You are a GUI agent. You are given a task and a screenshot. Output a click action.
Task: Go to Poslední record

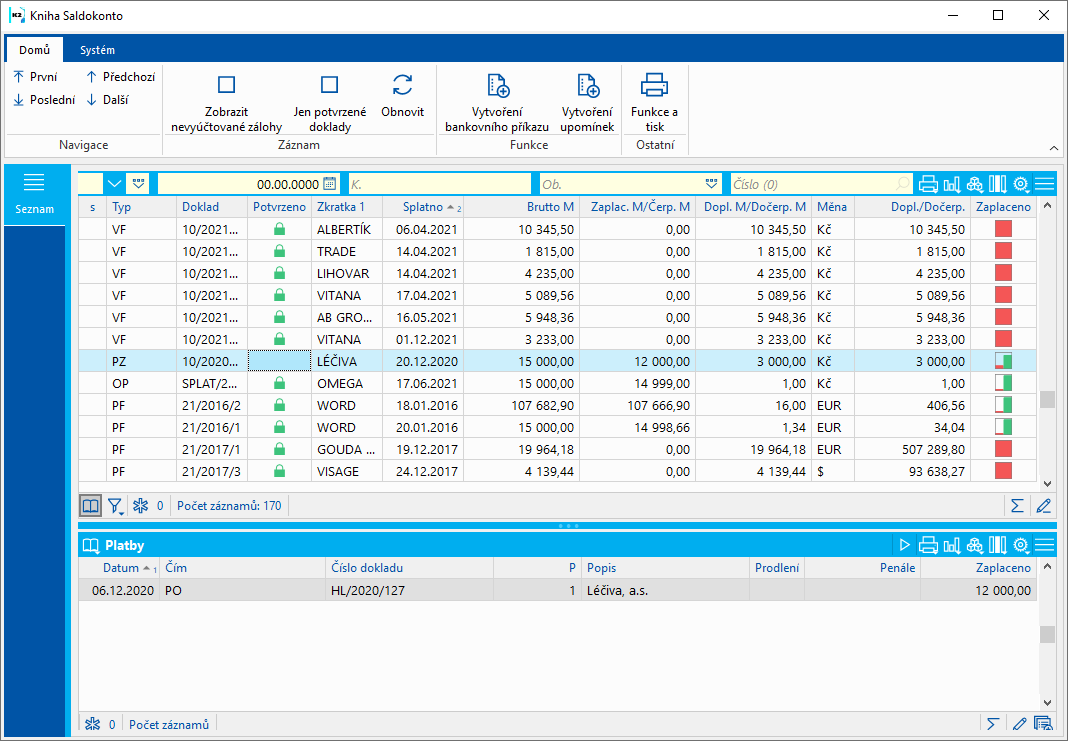click(44, 99)
